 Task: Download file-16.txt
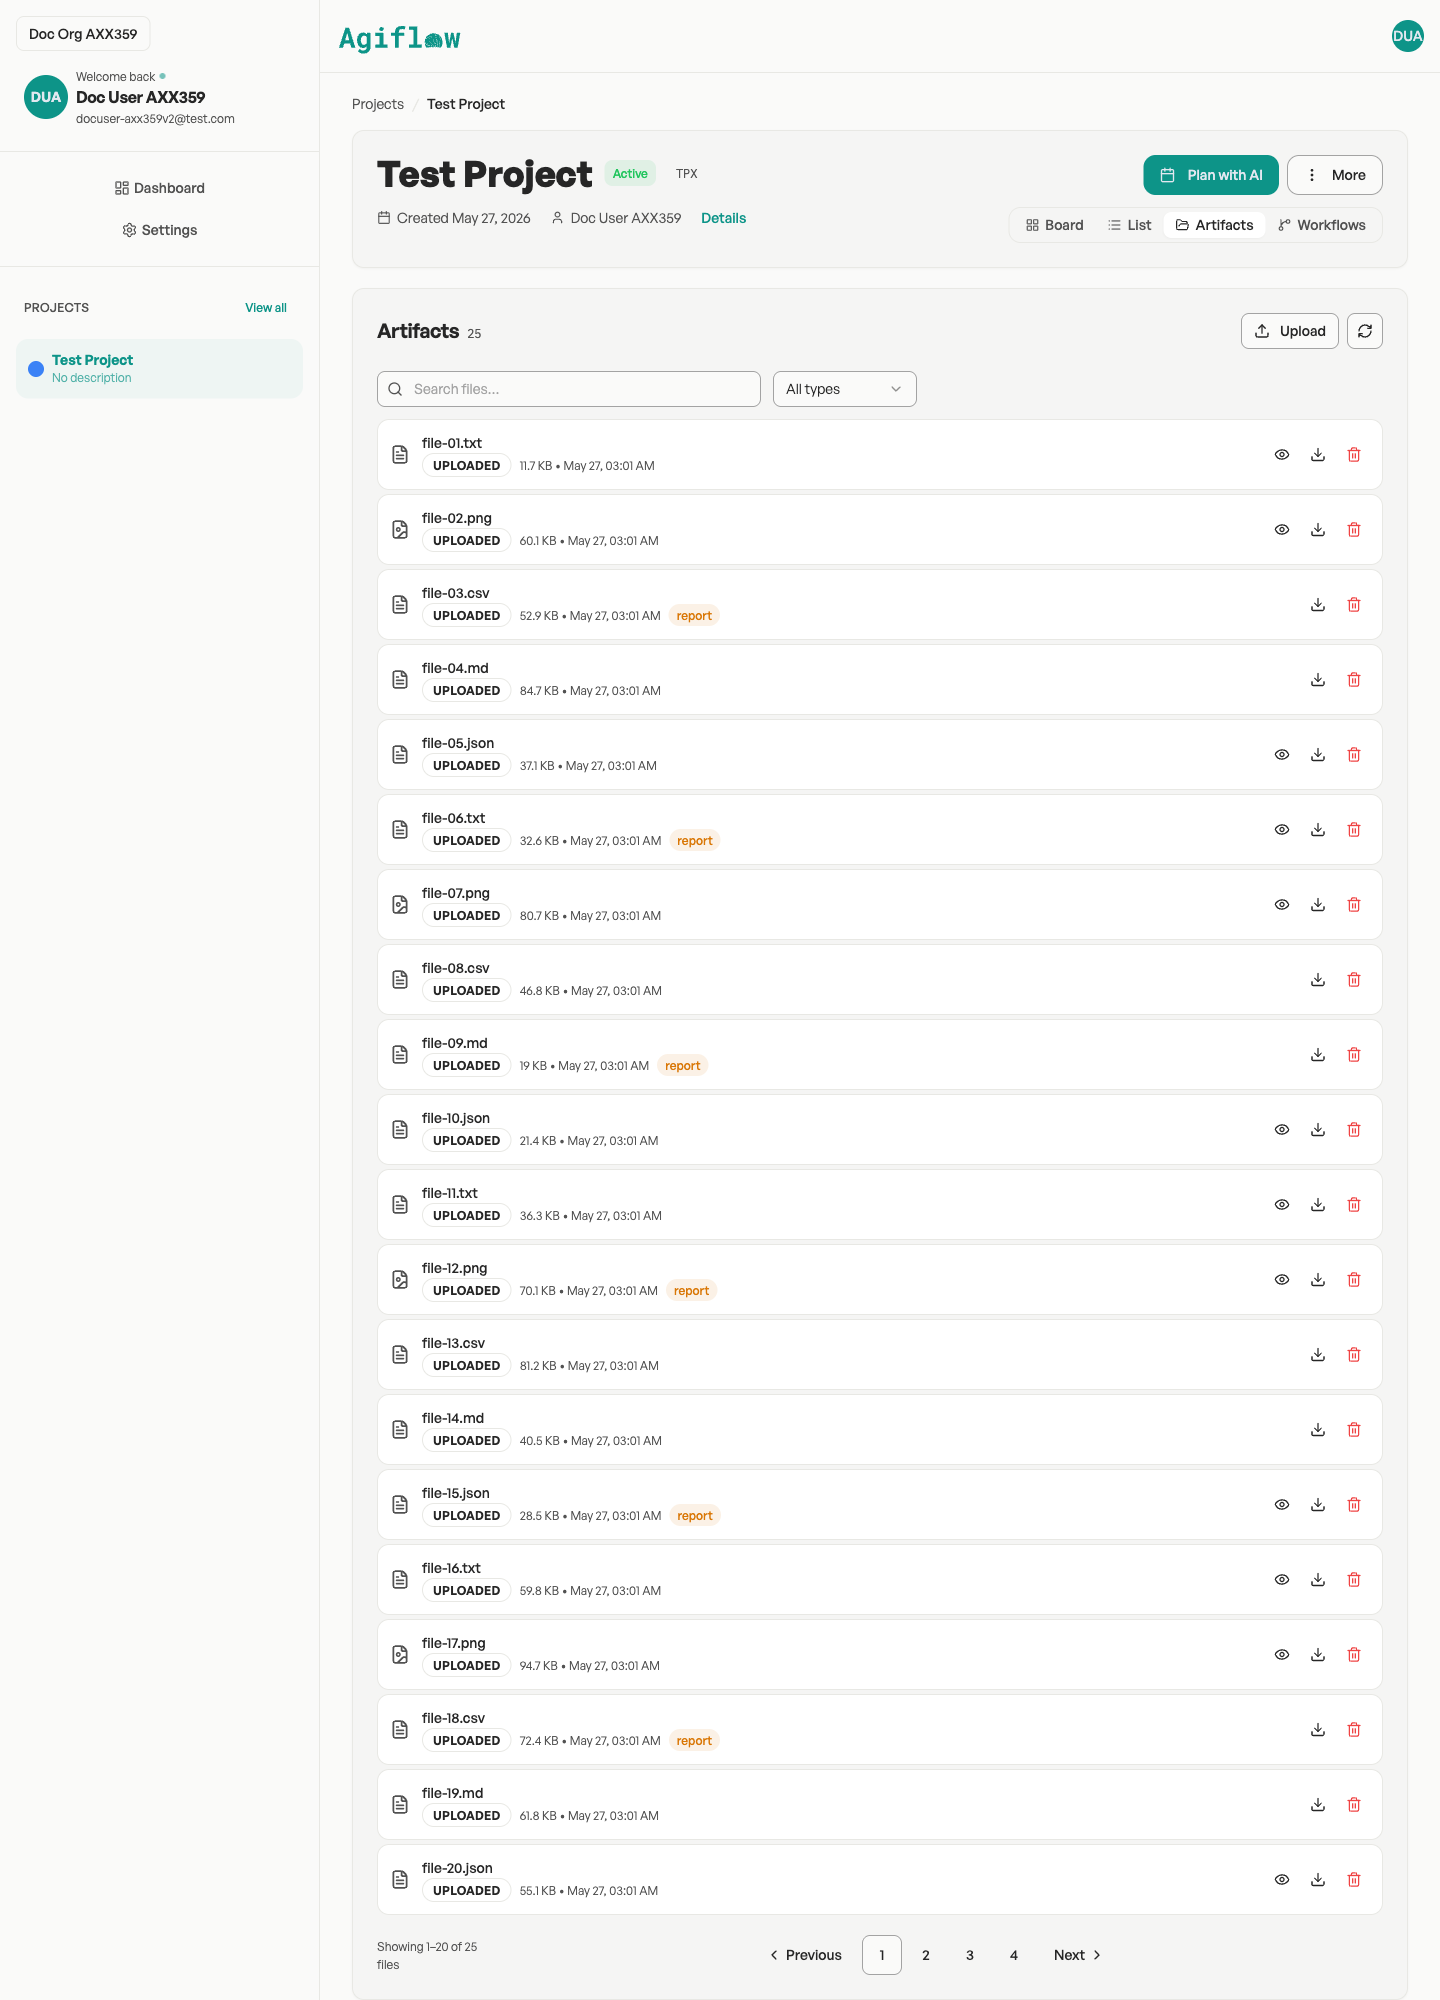[1318, 1580]
